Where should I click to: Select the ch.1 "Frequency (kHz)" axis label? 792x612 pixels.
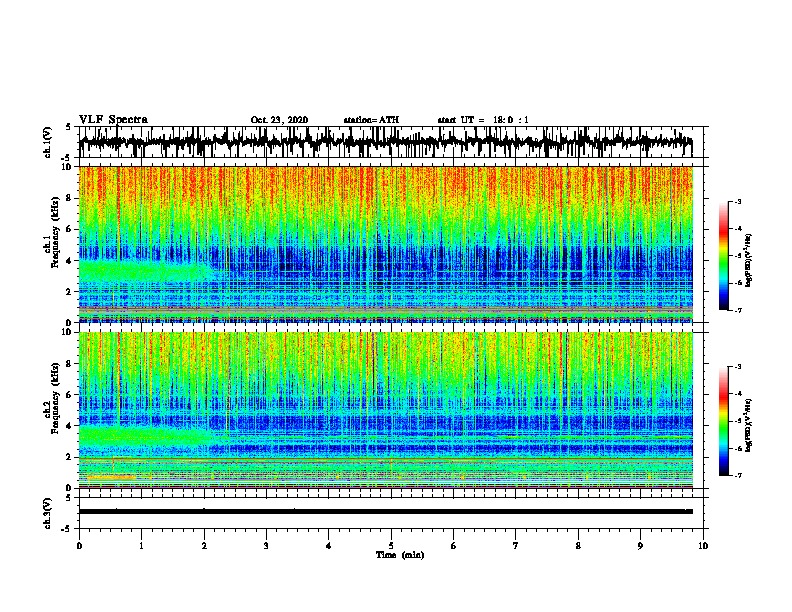(55, 232)
